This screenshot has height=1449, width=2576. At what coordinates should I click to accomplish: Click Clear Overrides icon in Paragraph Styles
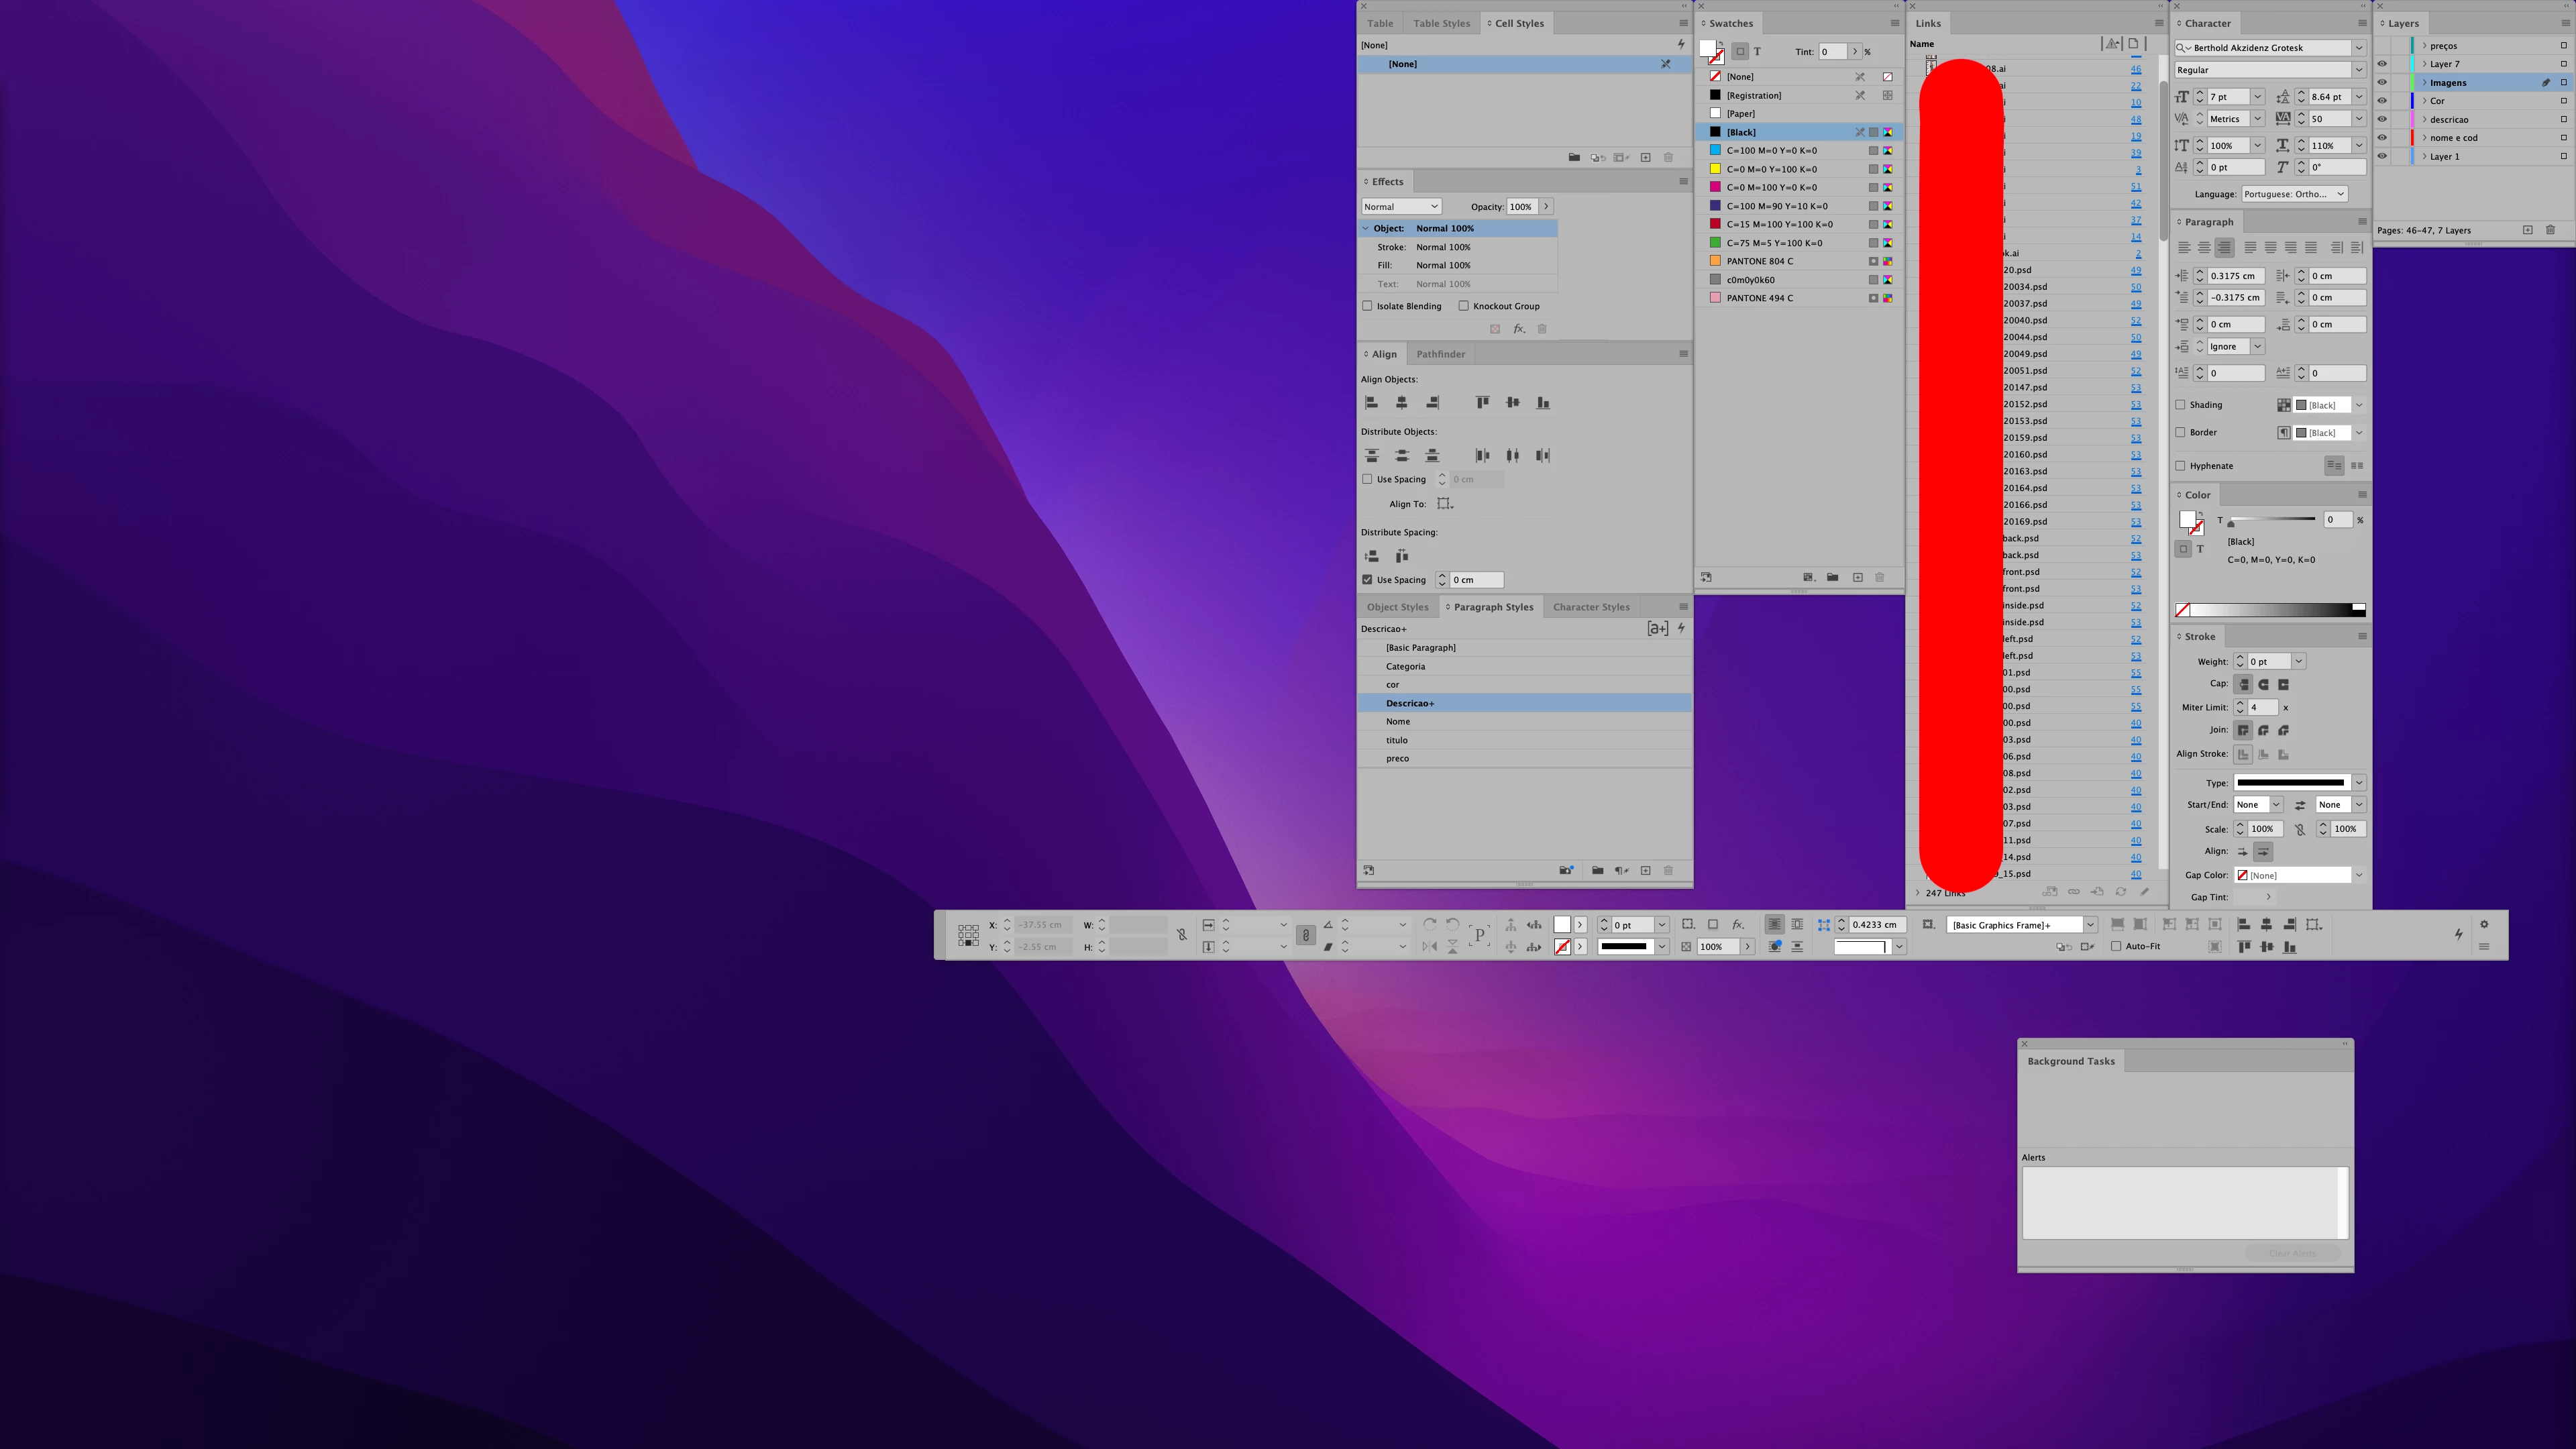coord(1622,871)
